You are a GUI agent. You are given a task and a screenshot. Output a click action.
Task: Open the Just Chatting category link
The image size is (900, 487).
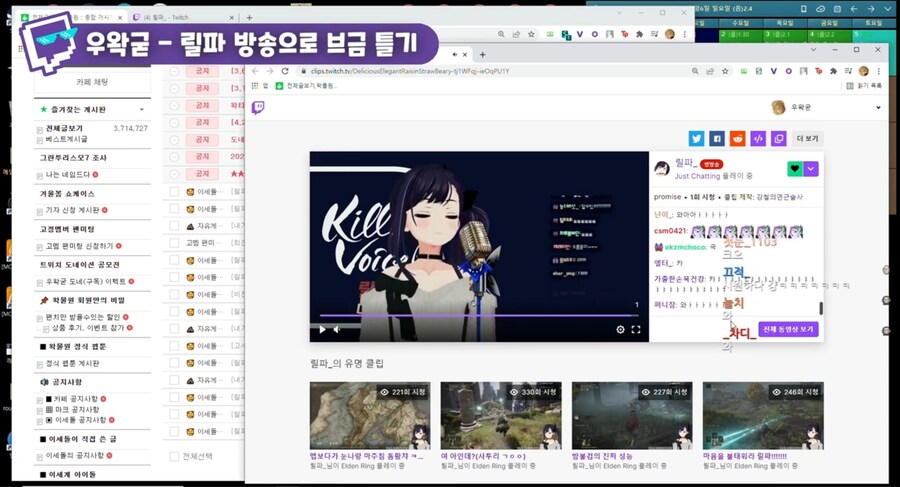click(697, 176)
